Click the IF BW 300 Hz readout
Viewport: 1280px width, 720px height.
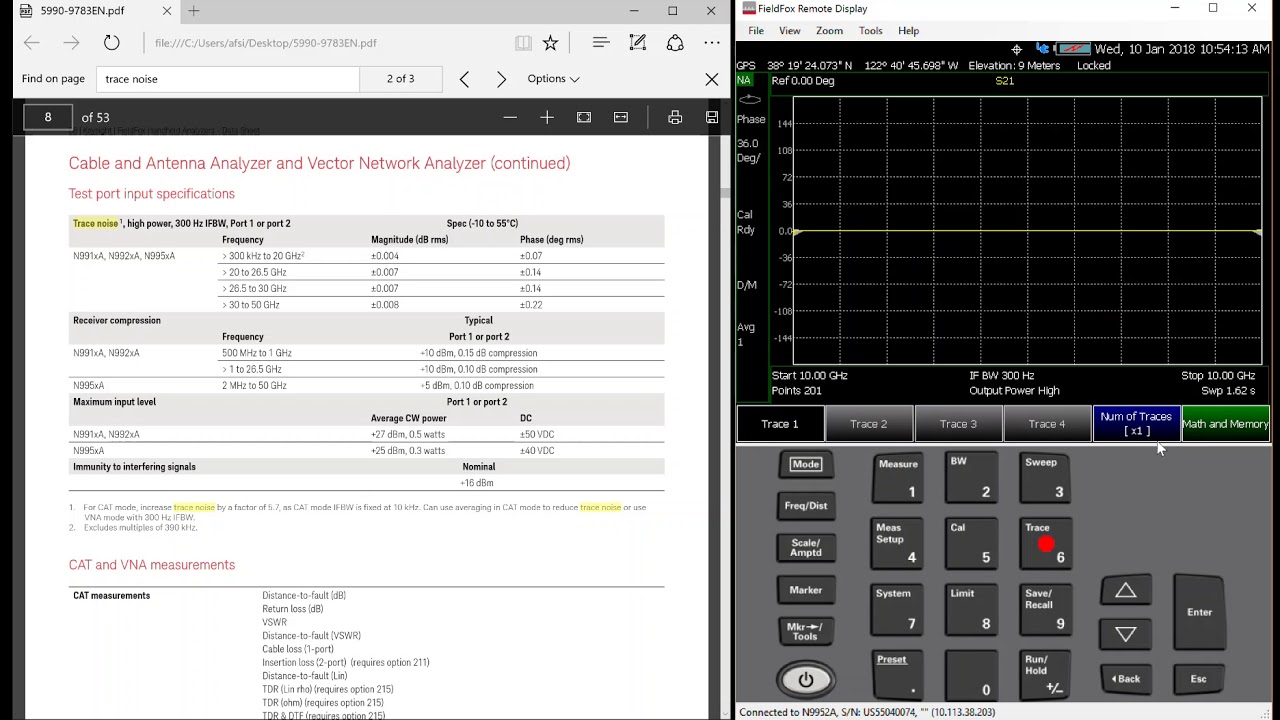pos(1001,376)
